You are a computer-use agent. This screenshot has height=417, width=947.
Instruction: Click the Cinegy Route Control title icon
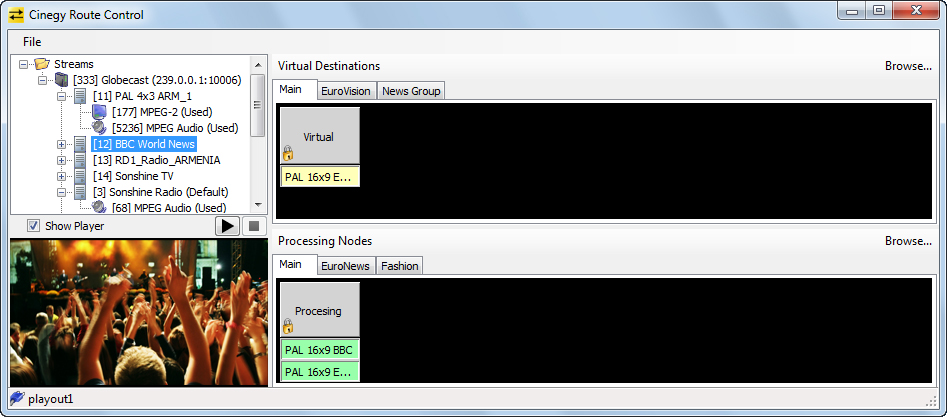(x=16, y=15)
